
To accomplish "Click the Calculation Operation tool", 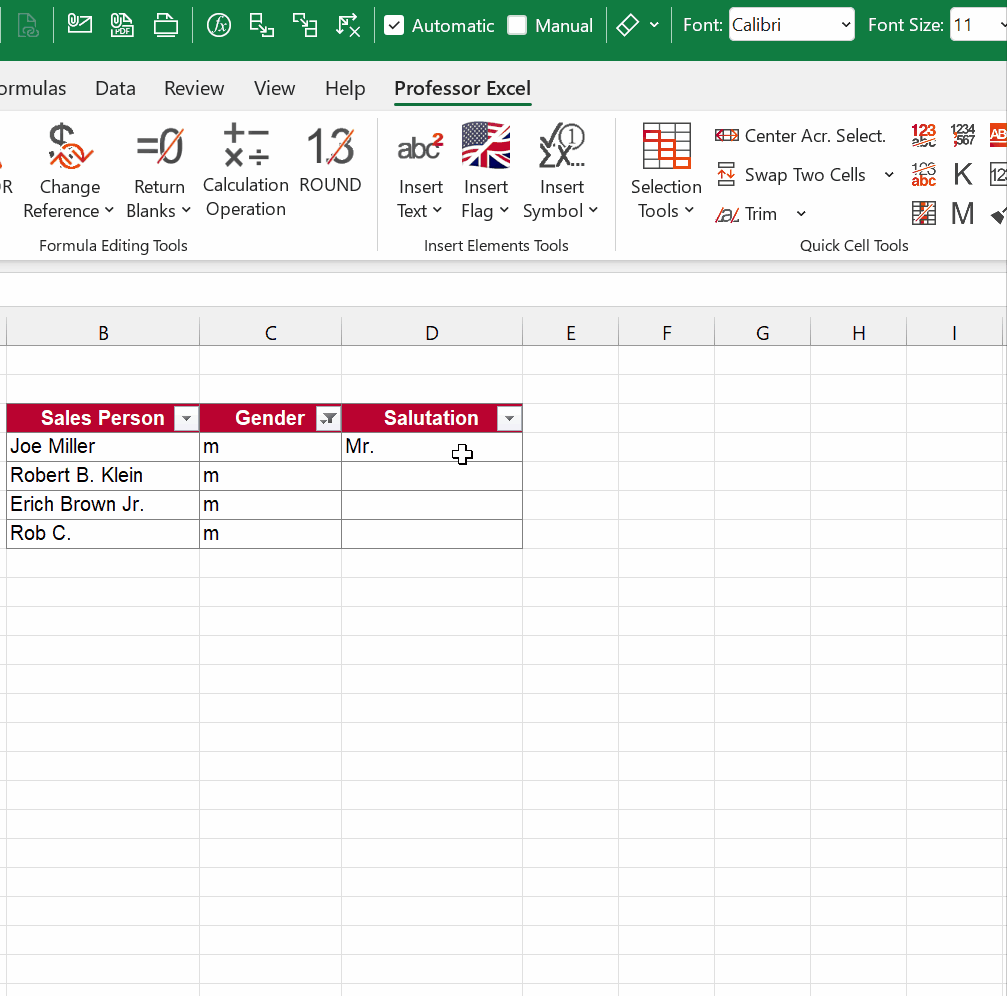I will click(245, 170).
